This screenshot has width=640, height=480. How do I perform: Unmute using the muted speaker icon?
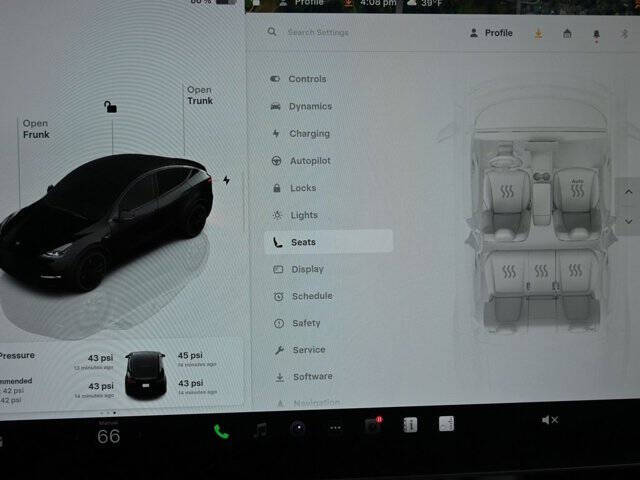click(x=550, y=420)
